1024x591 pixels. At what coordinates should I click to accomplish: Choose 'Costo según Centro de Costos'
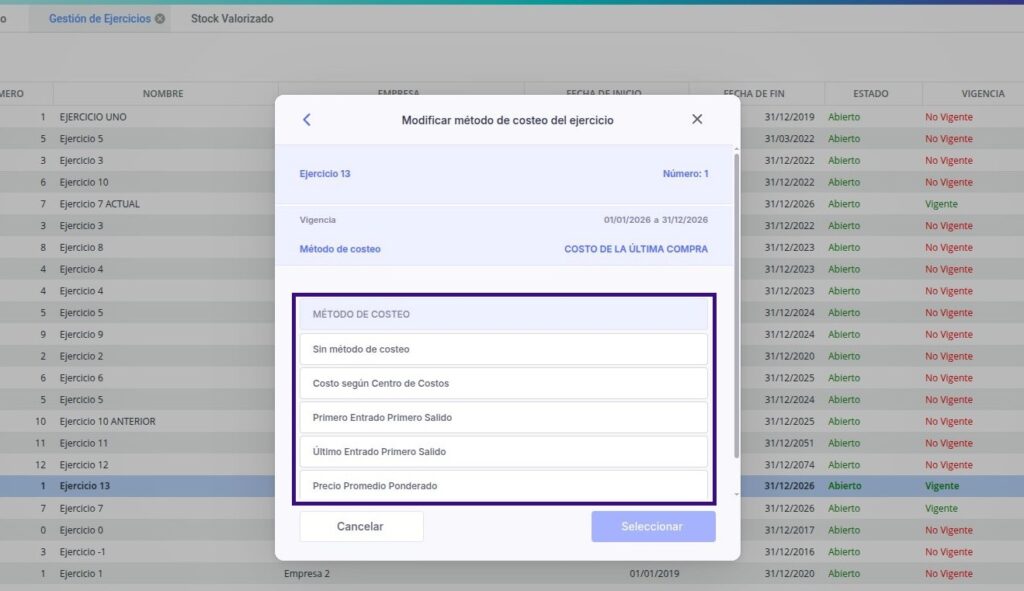(503, 383)
